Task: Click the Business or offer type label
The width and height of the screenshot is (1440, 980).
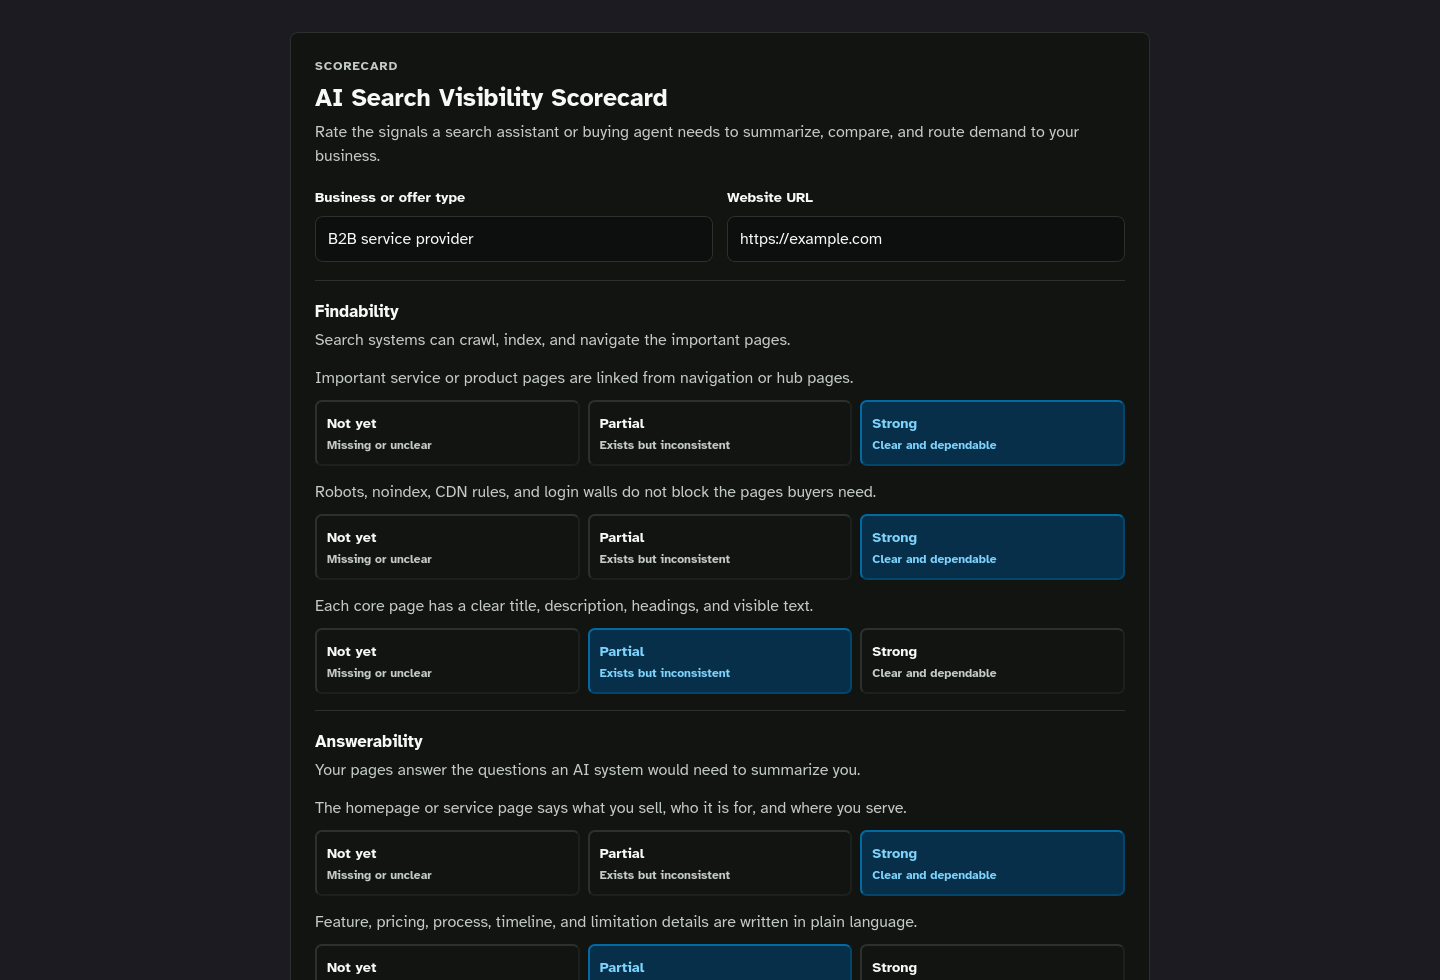Action: point(390,197)
